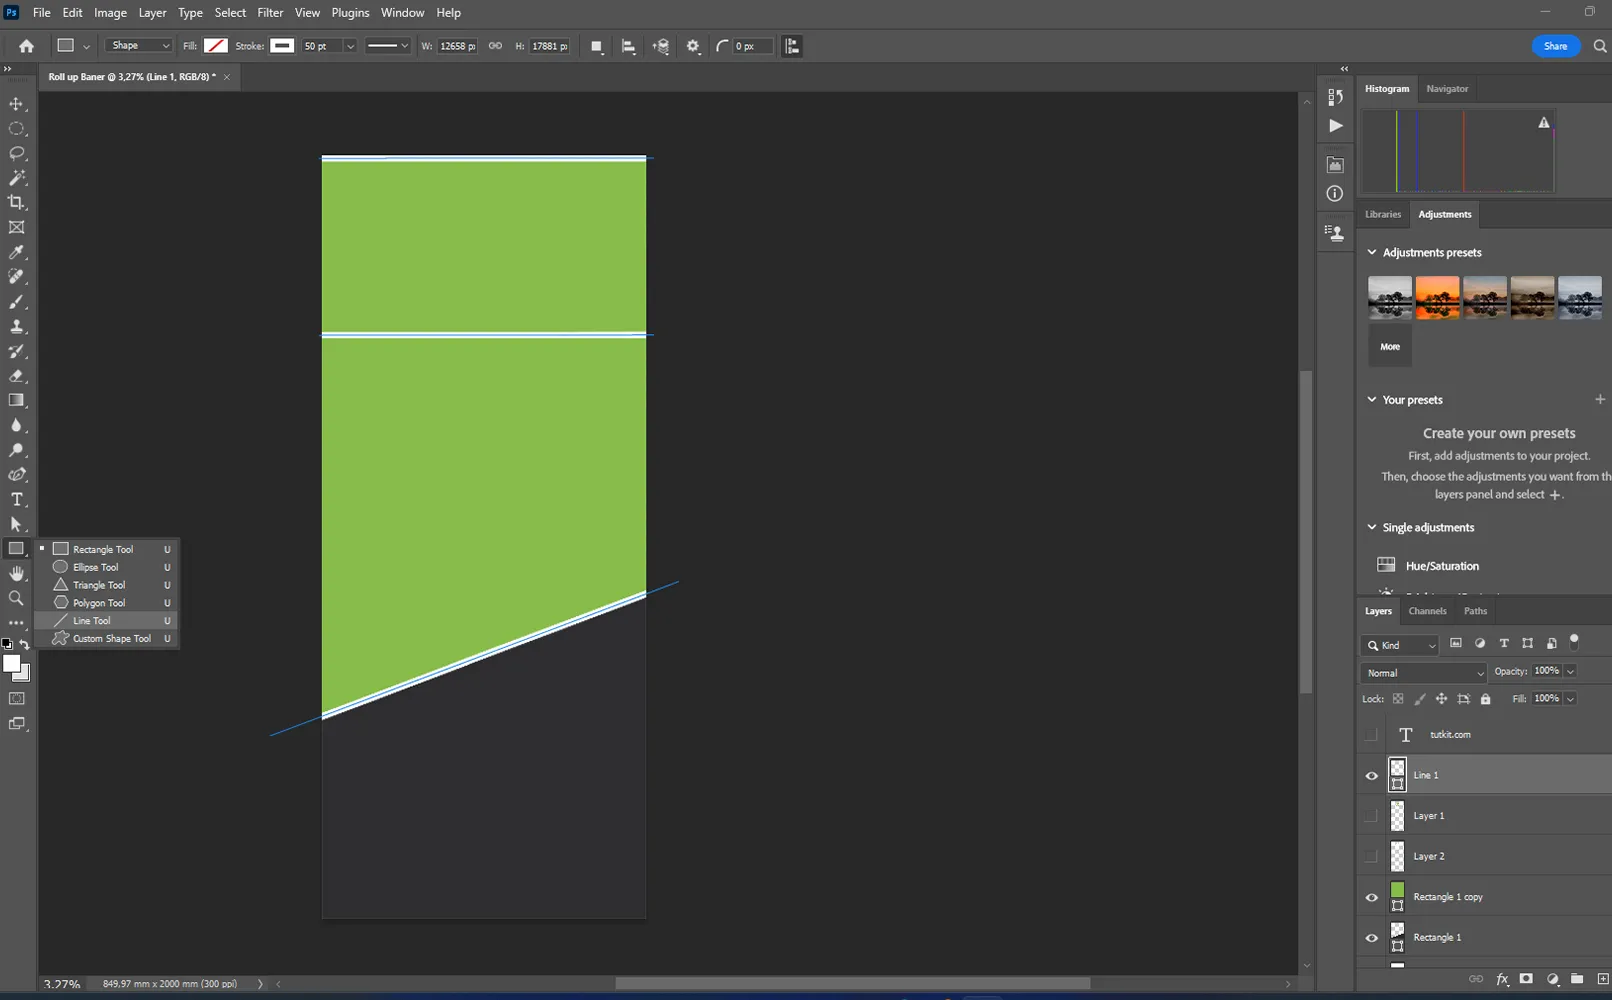The image size is (1612, 1000).
Task: Switch to the Navigator tab
Action: (x=1447, y=89)
